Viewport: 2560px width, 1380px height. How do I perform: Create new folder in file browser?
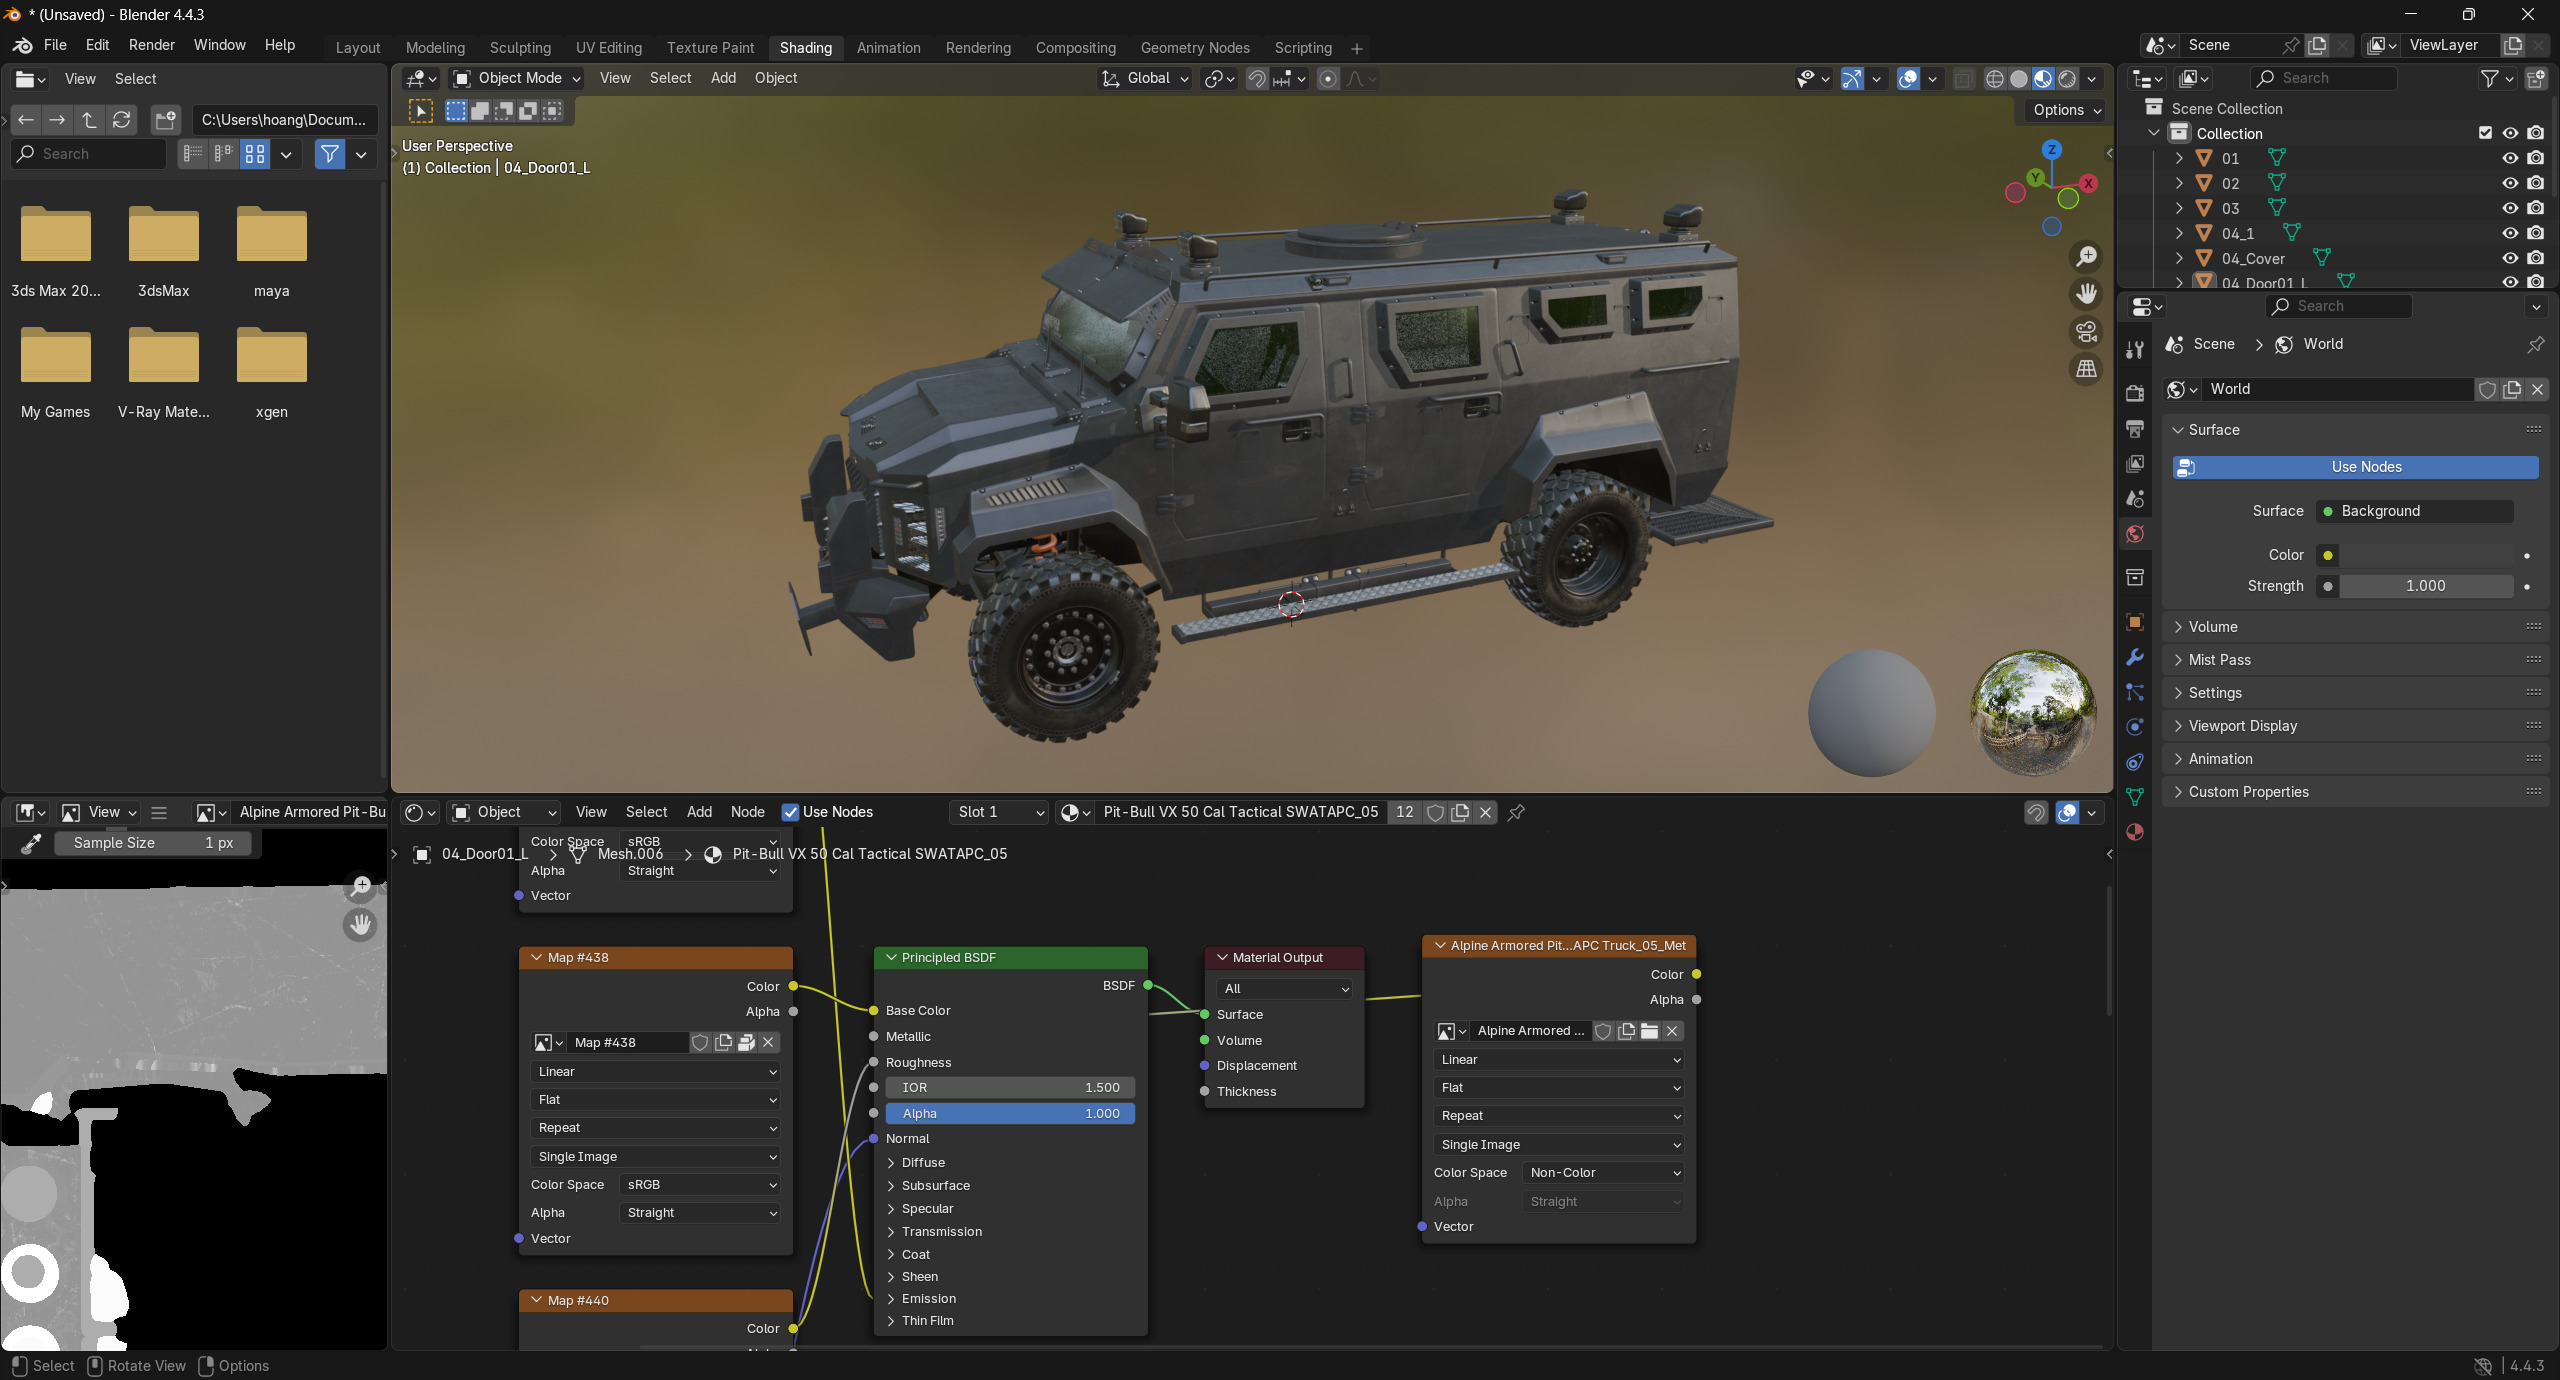click(x=165, y=120)
